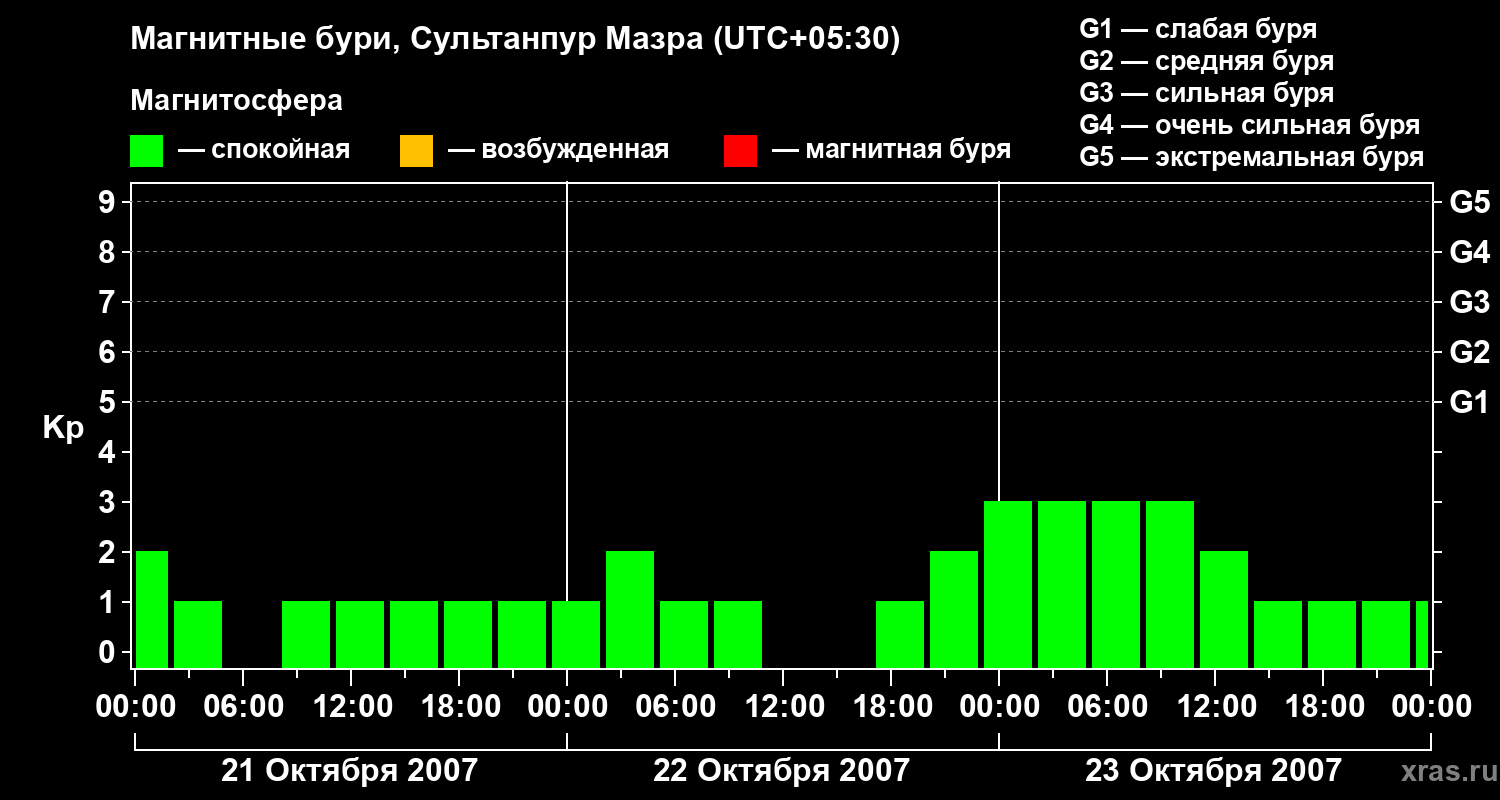This screenshot has width=1500, height=800.
Task: Click the 18:00 time label under 22 Октября
Action: point(891,707)
